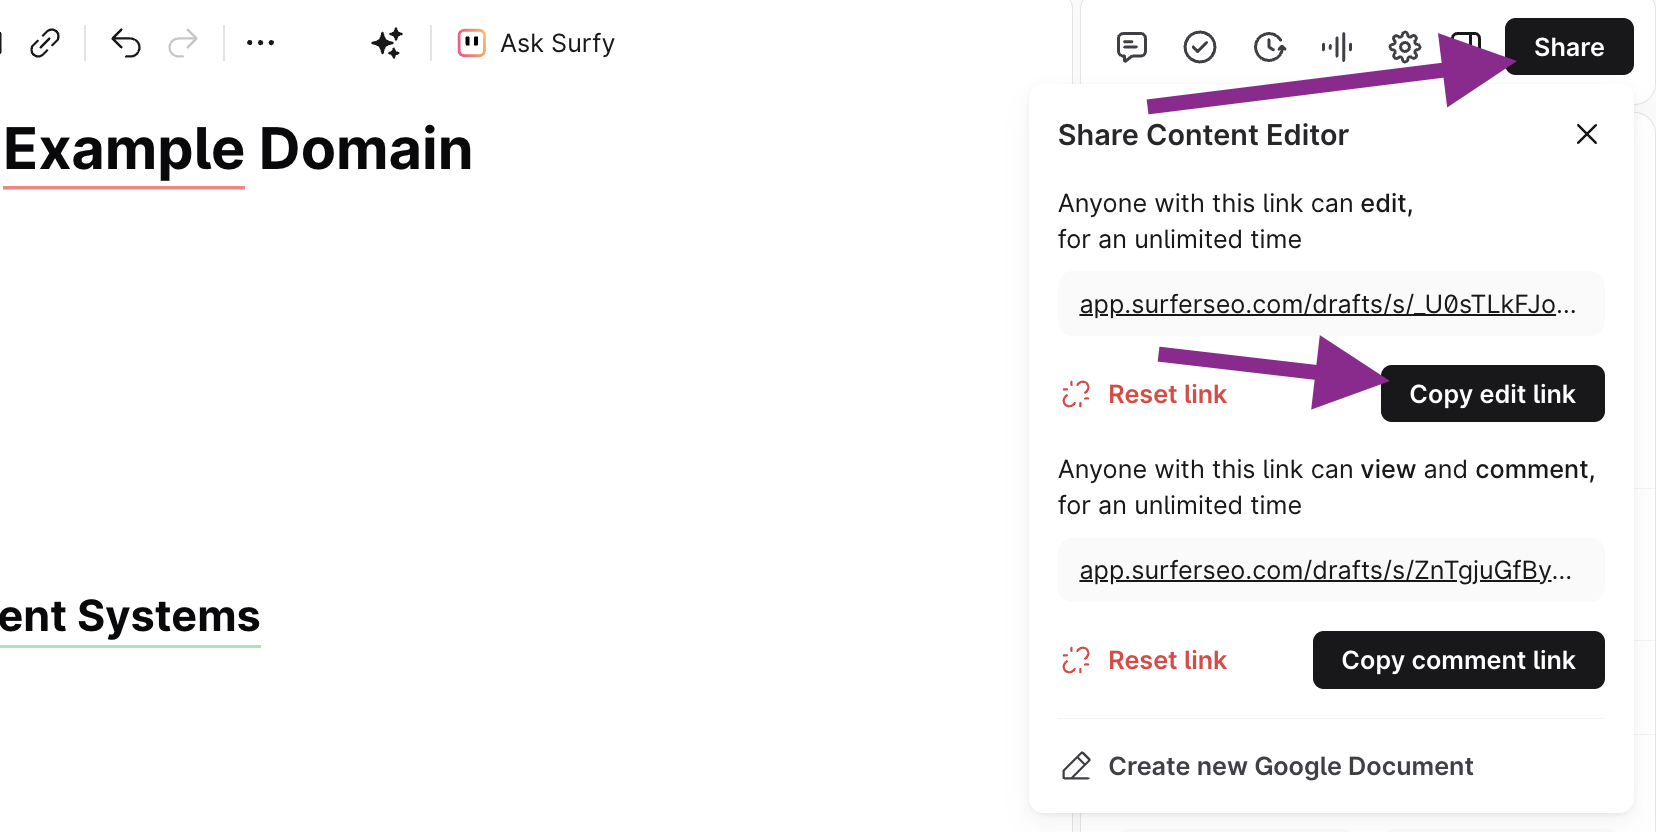Open version history clock icon
1656x832 pixels.
(x=1269, y=46)
